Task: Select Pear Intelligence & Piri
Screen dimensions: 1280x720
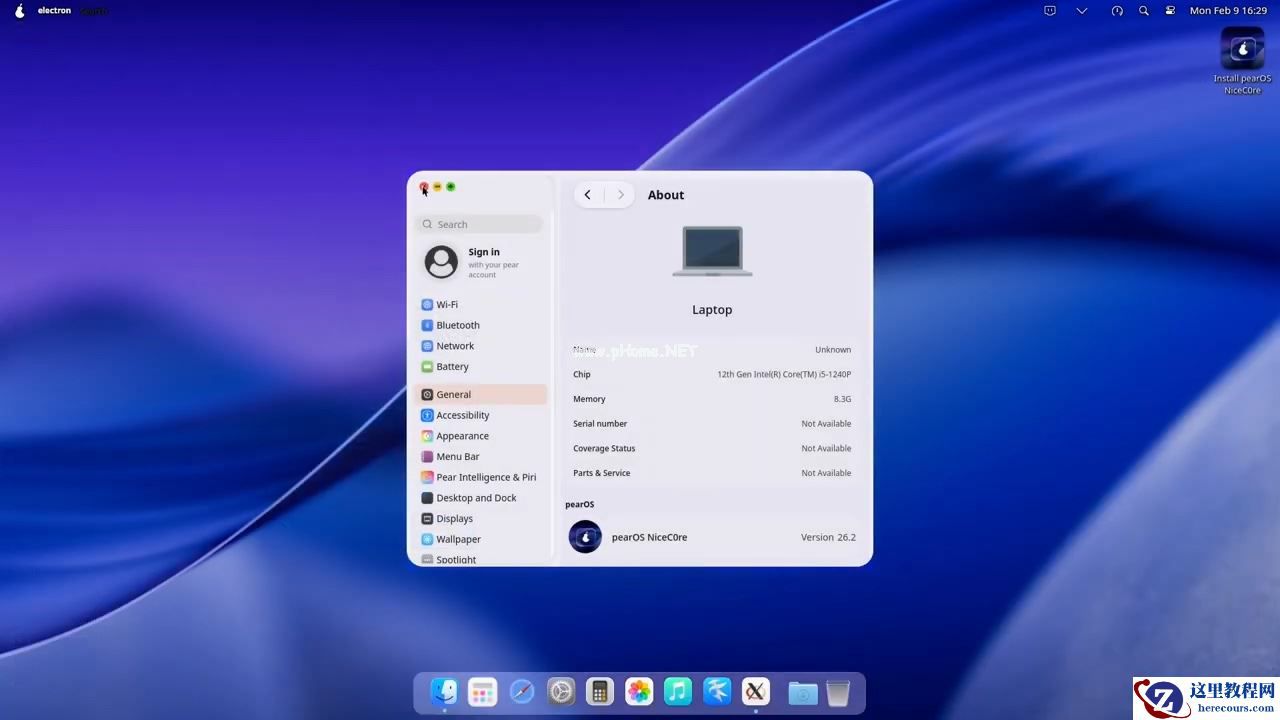Action: pos(485,478)
